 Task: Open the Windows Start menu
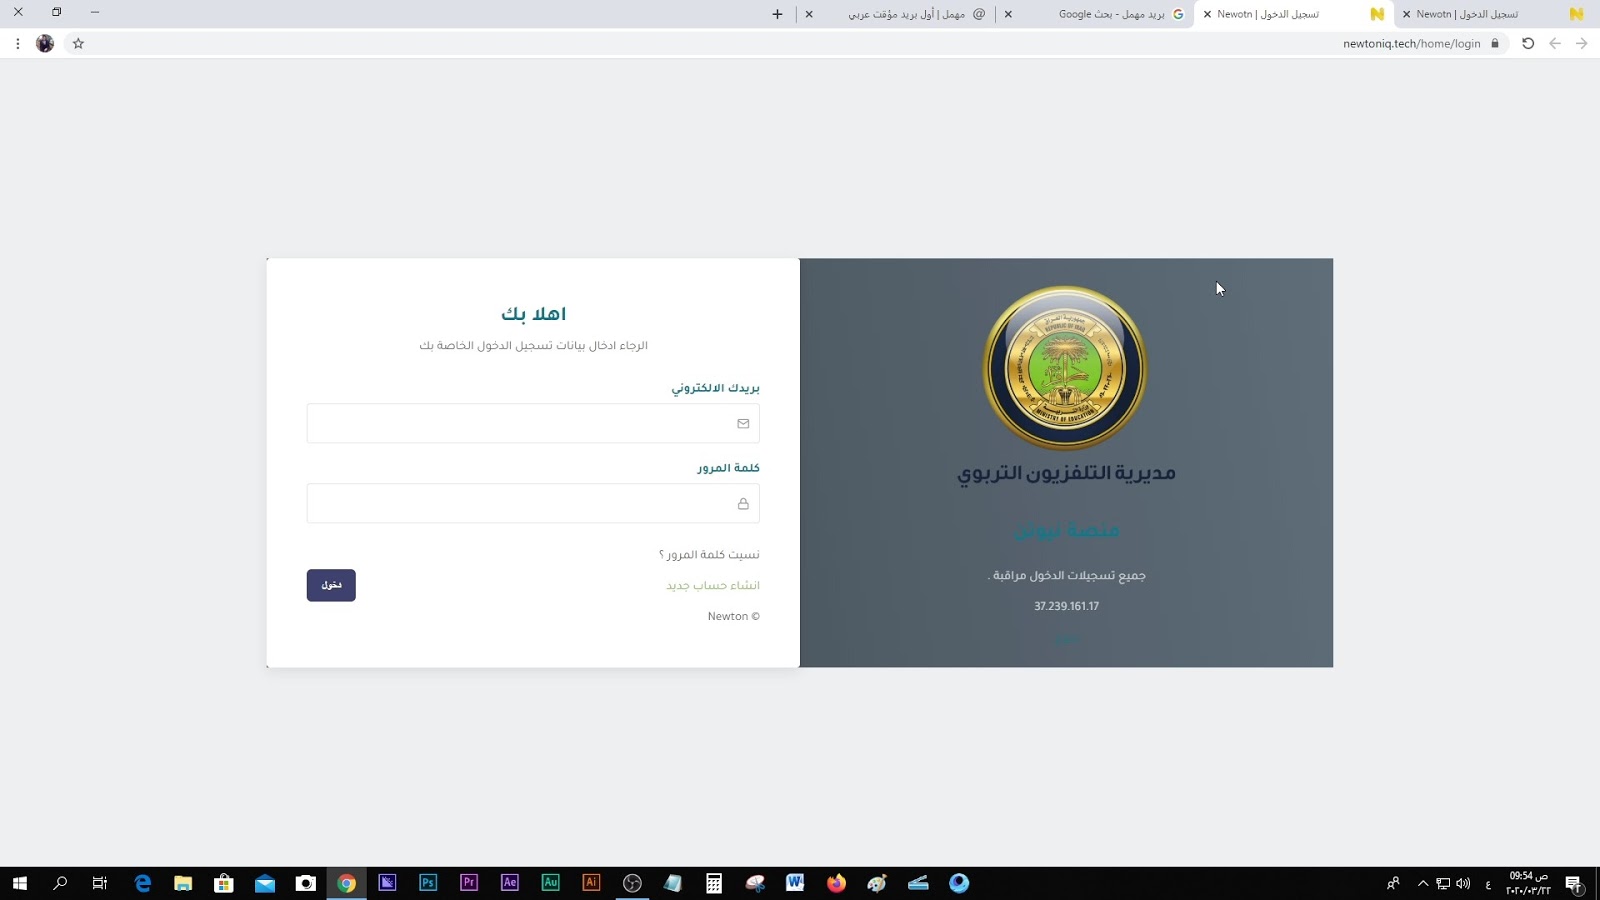coord(19,883)
